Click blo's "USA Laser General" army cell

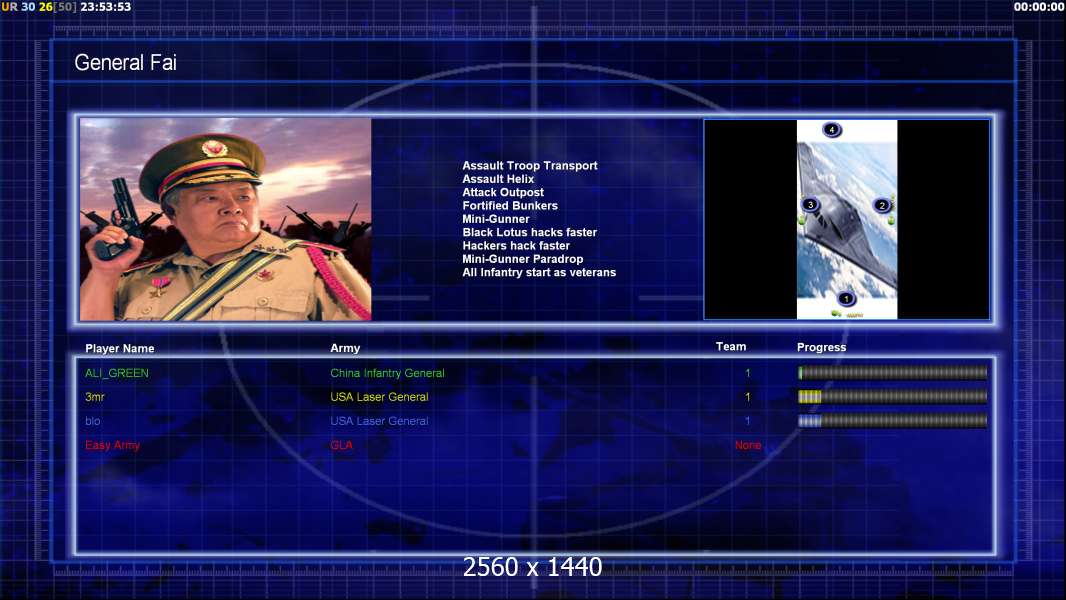[x=379, y=421]
